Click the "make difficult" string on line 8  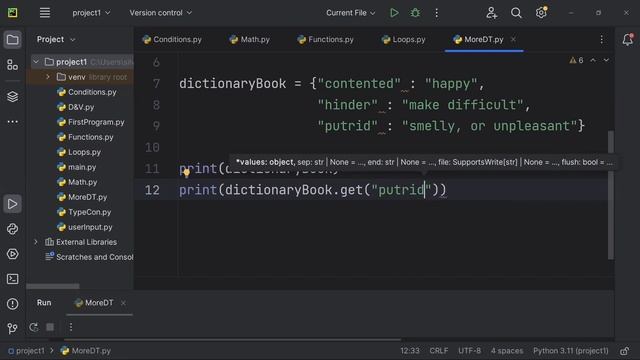(462, 105)
